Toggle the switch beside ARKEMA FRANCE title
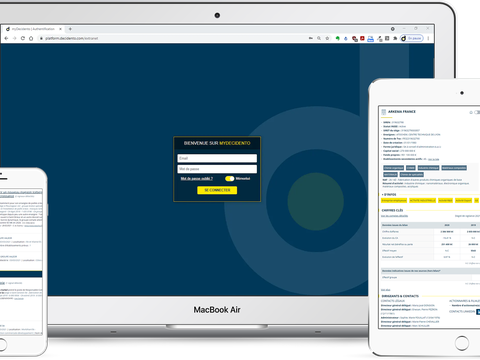 477,112
